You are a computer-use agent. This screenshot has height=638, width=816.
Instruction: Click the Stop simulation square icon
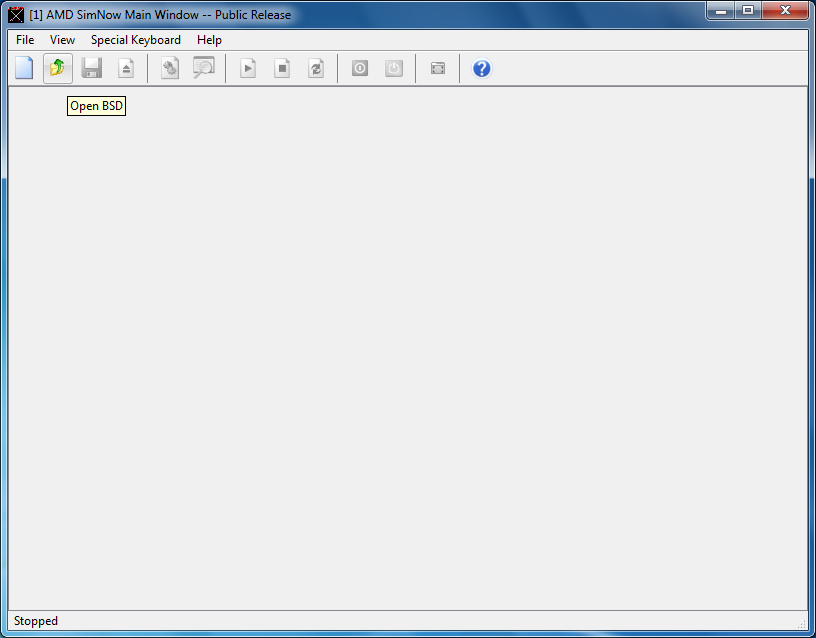click(282, 68)
